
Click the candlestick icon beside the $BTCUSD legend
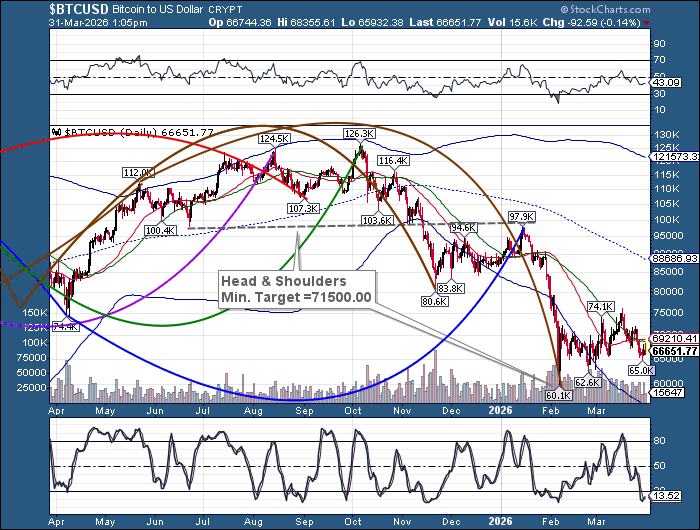(56, 132)
